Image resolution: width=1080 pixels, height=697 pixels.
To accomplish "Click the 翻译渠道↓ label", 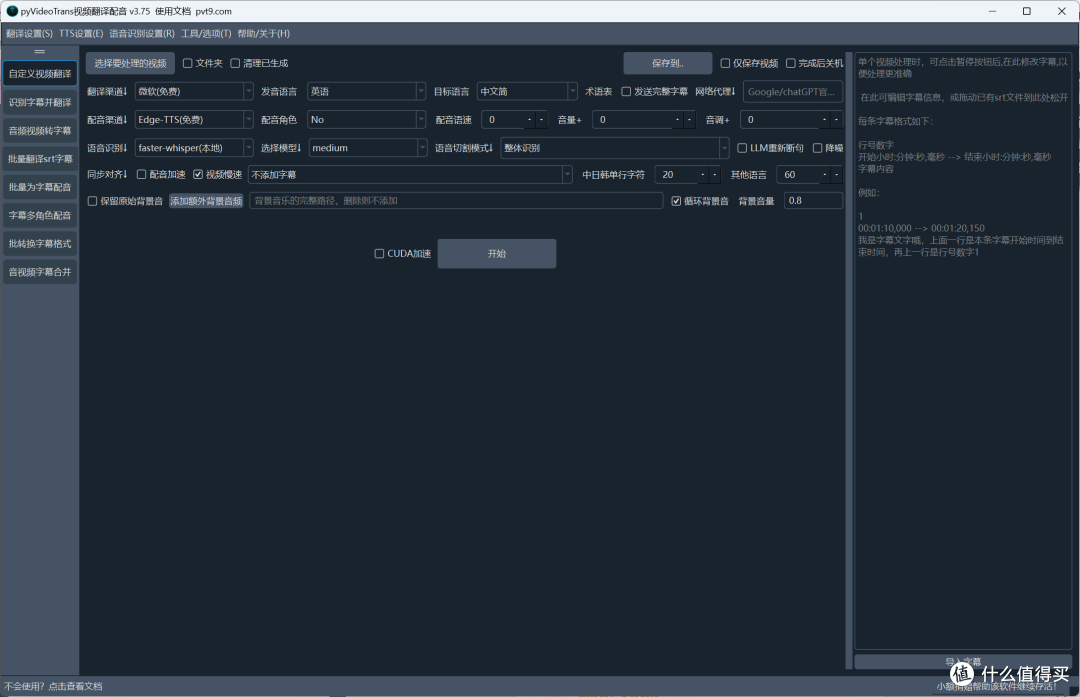I will click(x=107, y=91).
